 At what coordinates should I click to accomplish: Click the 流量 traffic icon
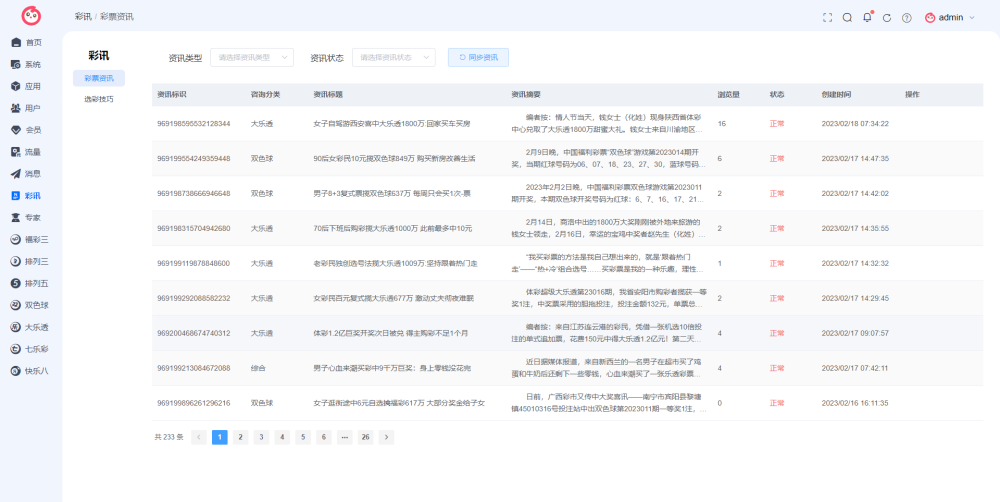pyautogui.click(x=17, y=152)
